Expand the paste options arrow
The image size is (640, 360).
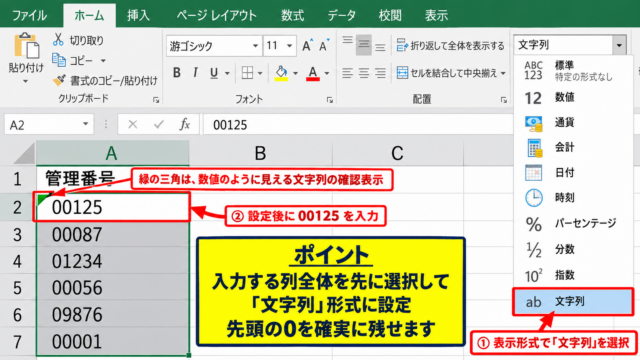(x=25, y=82)
